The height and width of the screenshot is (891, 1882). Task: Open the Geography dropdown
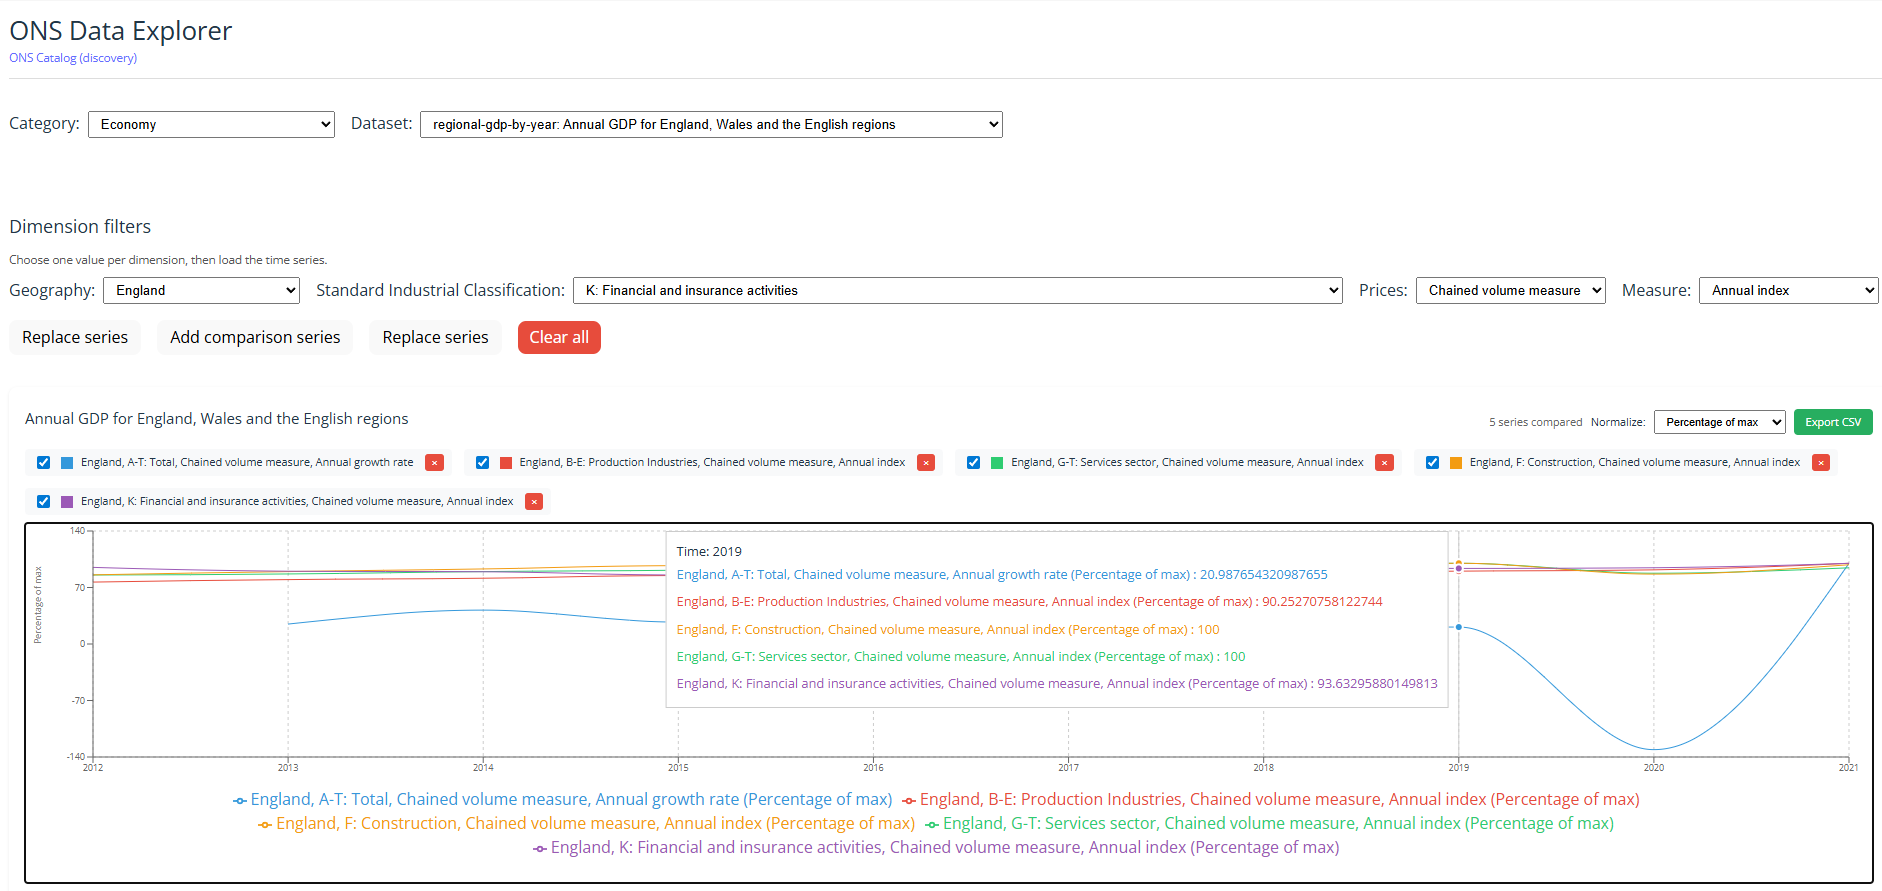pyautogui.click(x=201, y=290)
